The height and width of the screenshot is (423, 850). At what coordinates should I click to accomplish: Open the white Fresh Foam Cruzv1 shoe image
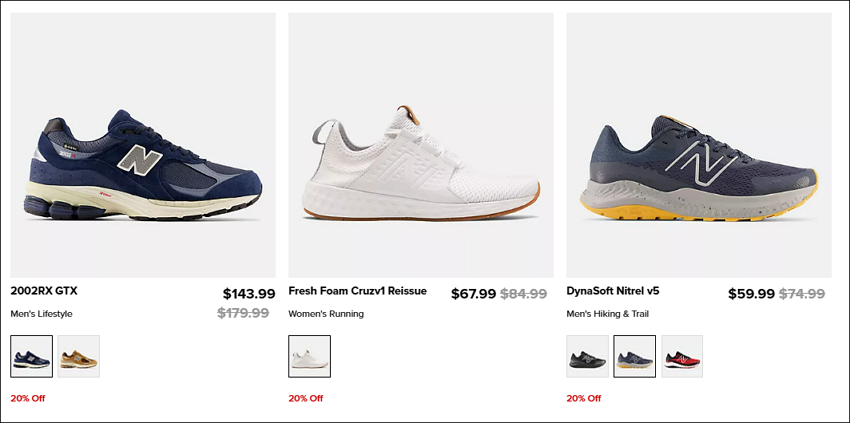point(421,145)
